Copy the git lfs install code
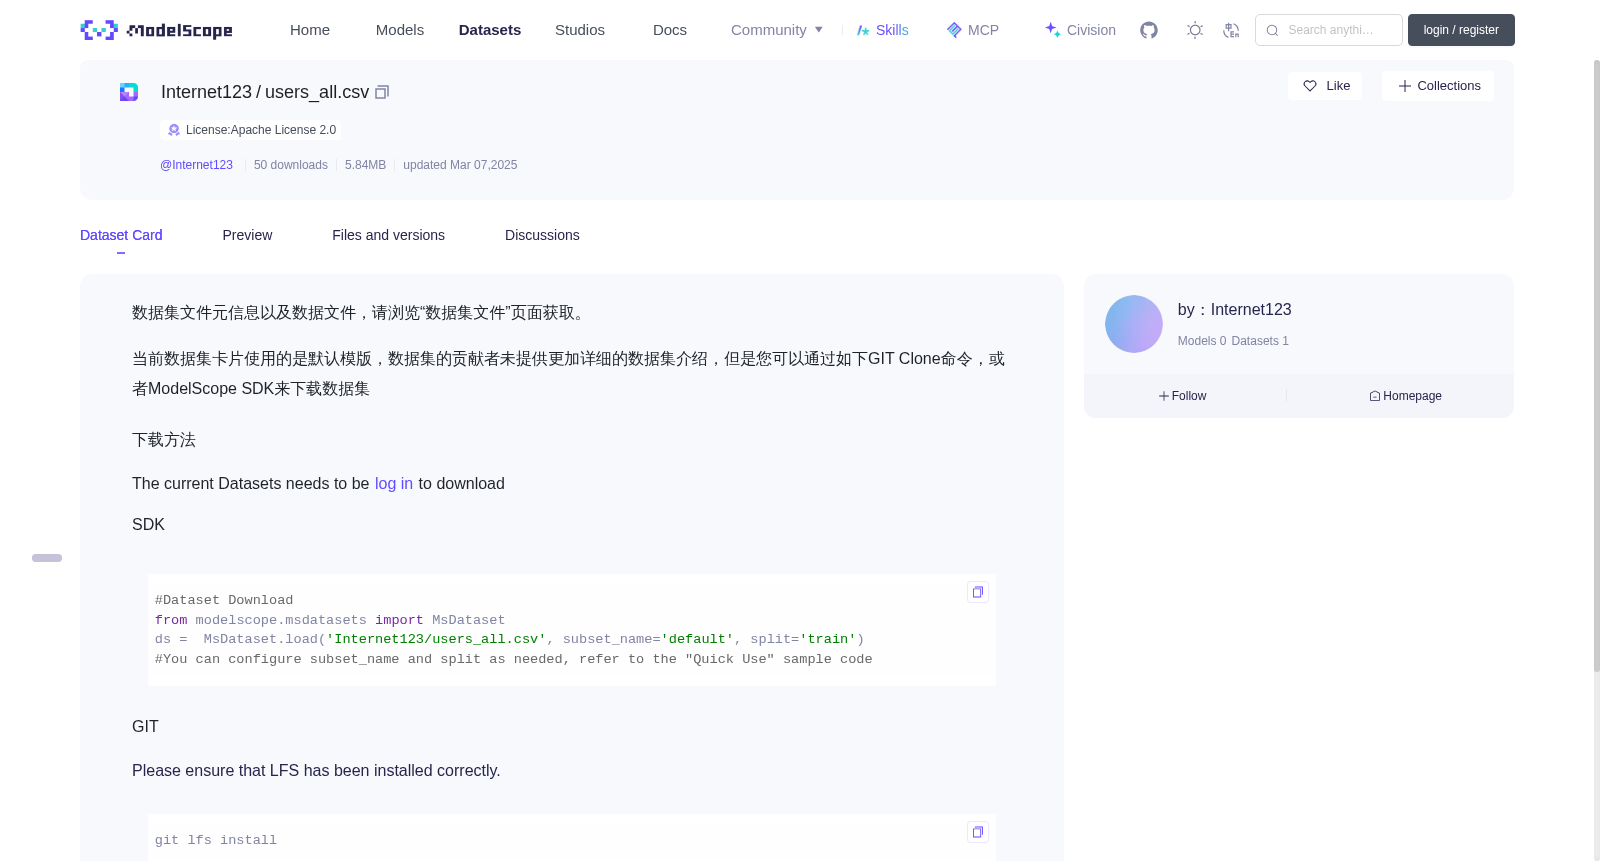The height and width of the screenshot is (861, 1600). point(978,832)
